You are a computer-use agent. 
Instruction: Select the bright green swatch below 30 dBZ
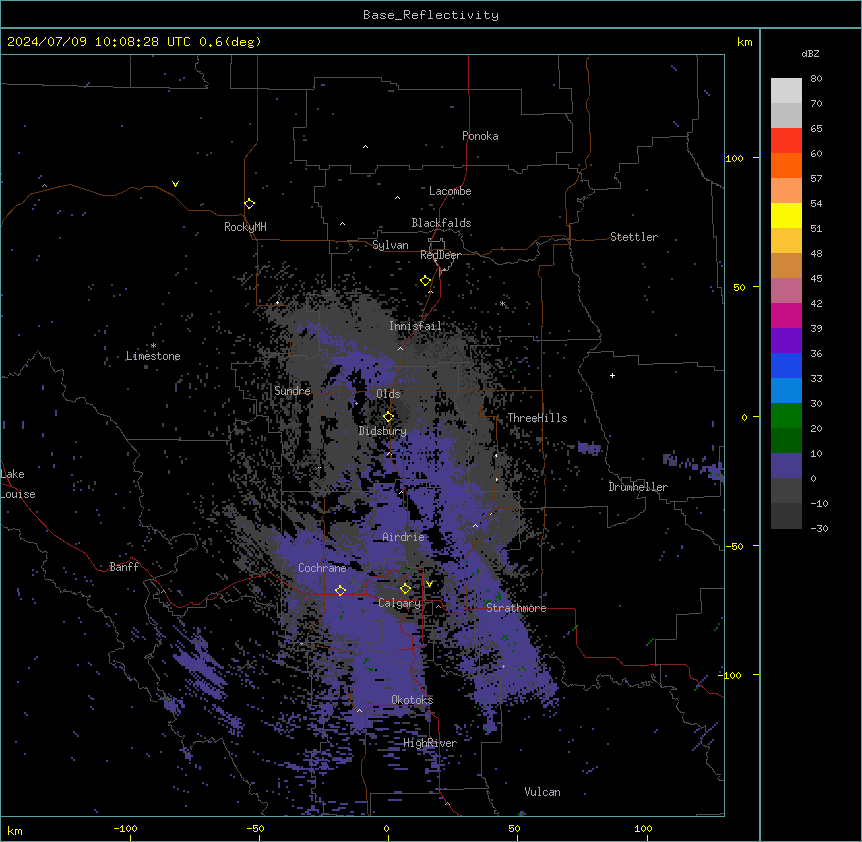(786, 416)
